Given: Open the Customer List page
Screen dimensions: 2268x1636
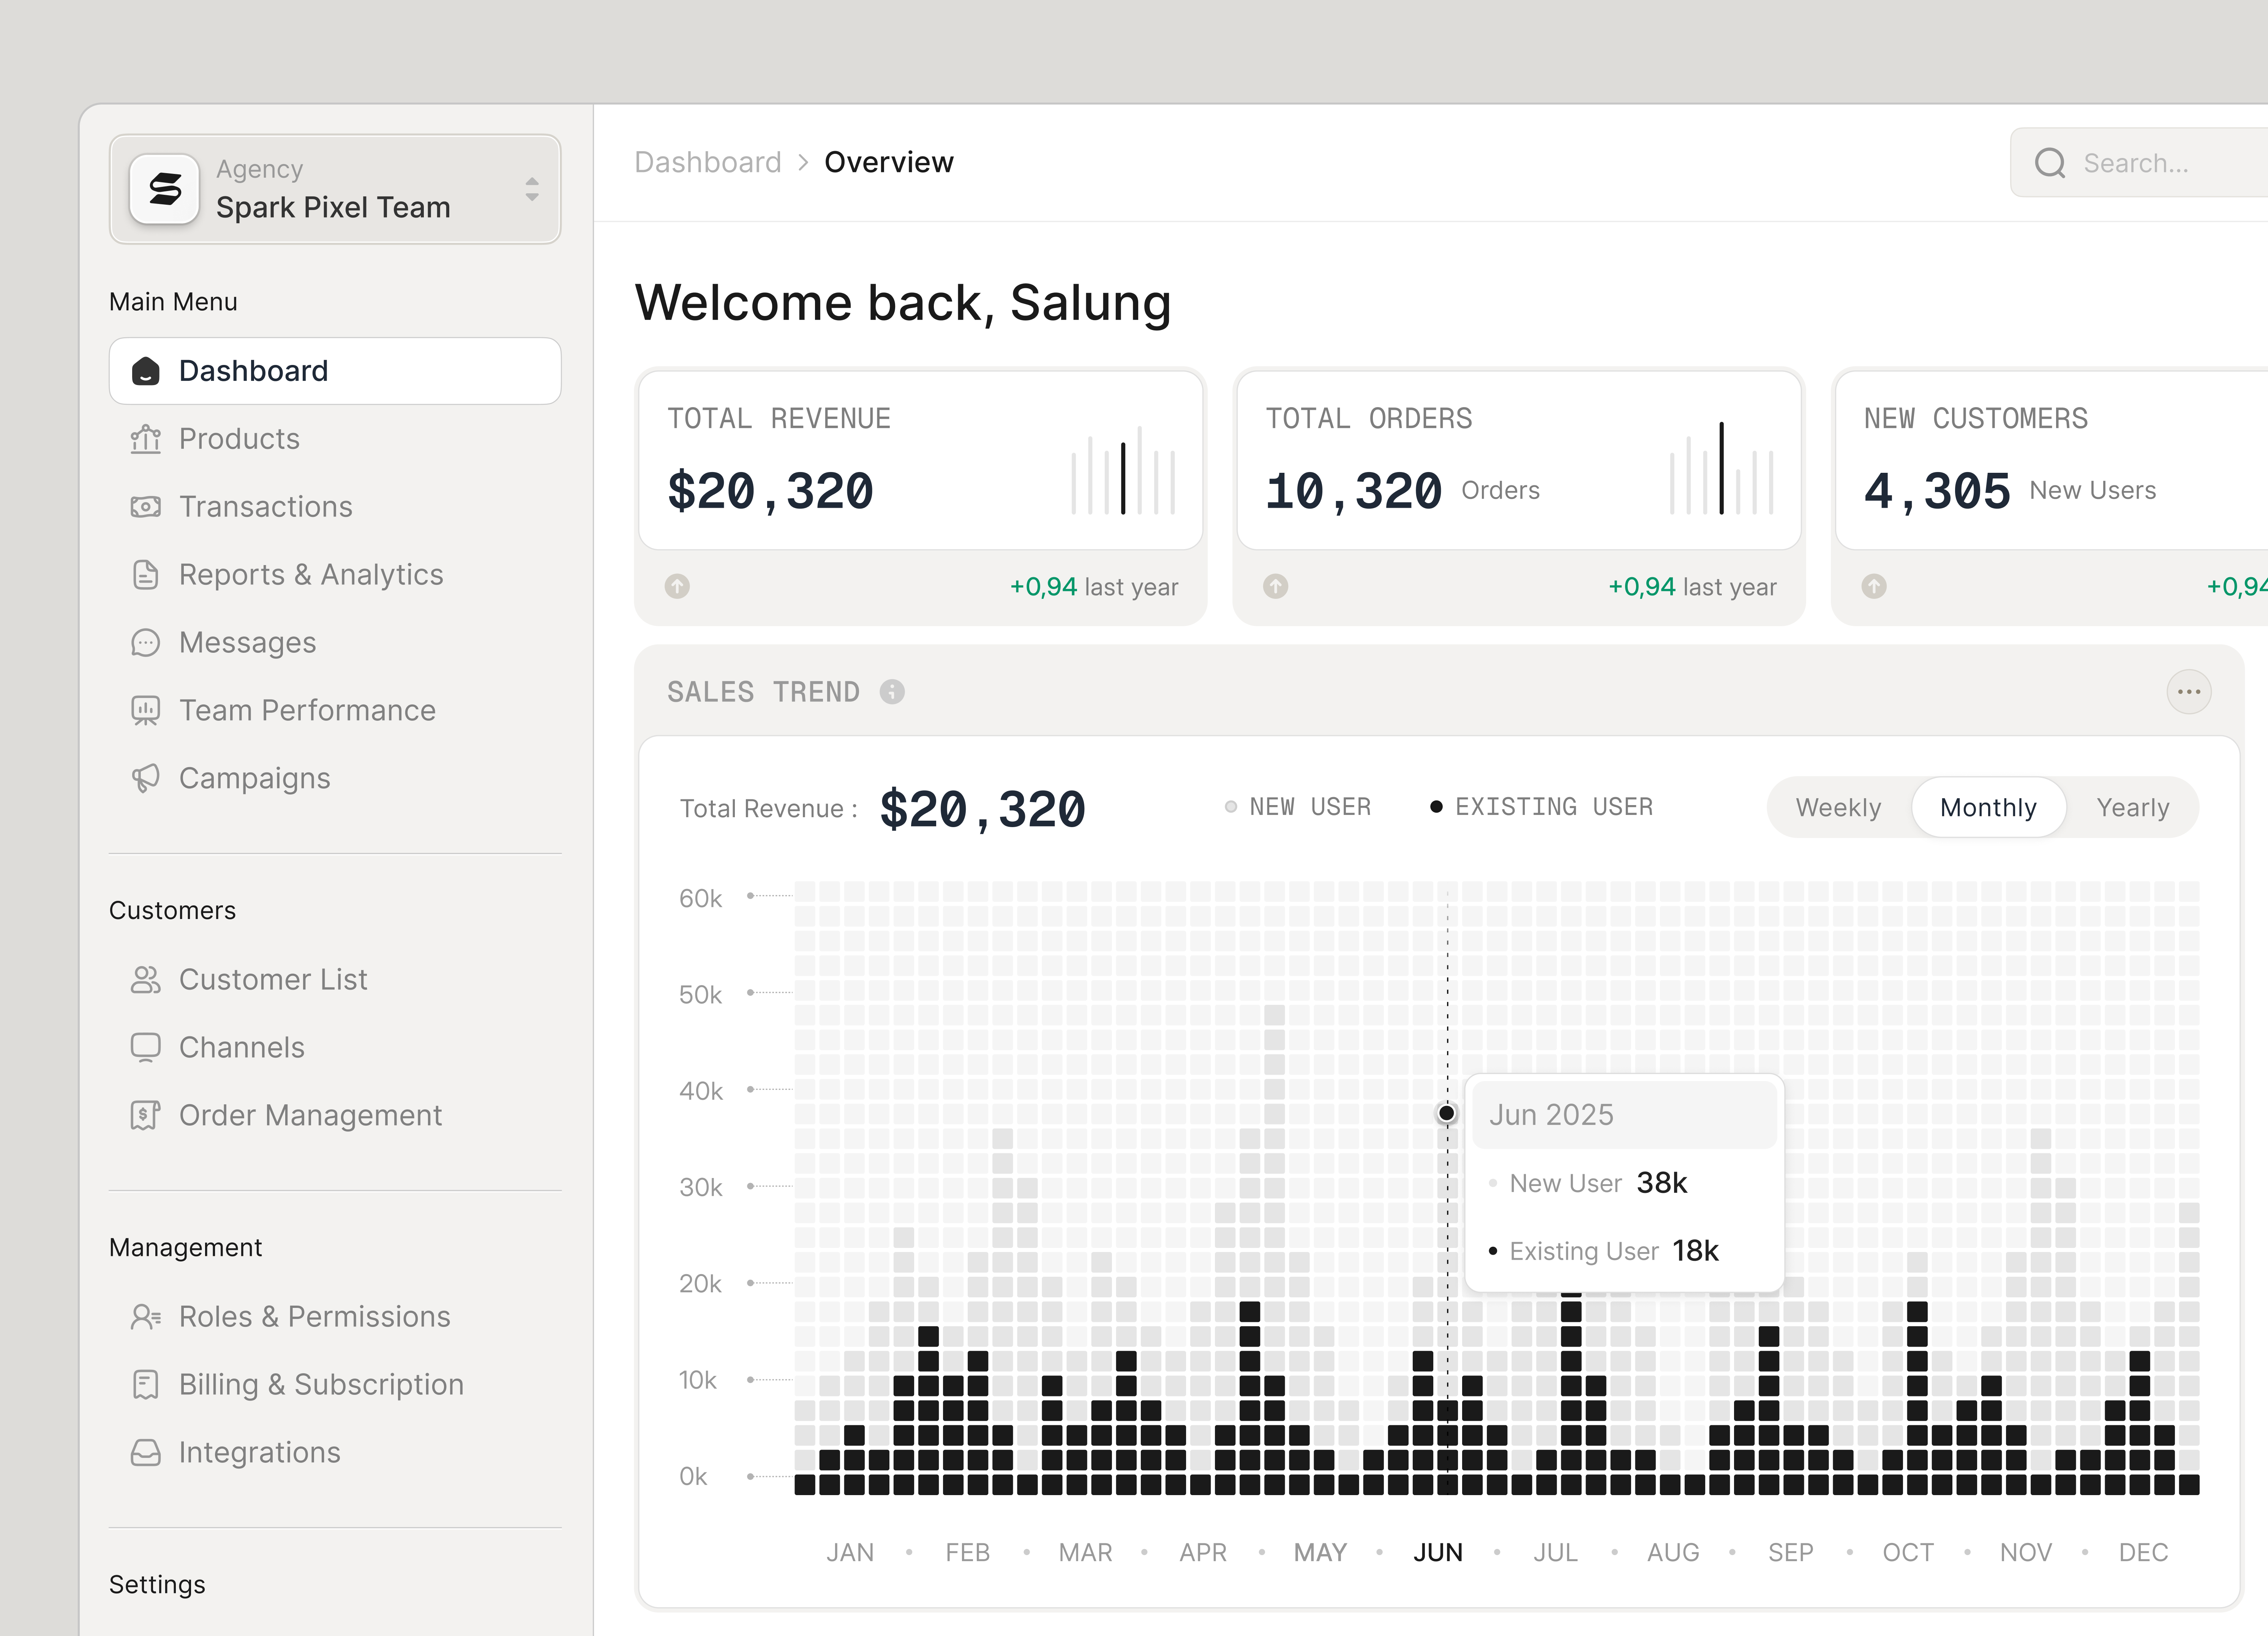Looking at the screenshot, I should (273, 979).
